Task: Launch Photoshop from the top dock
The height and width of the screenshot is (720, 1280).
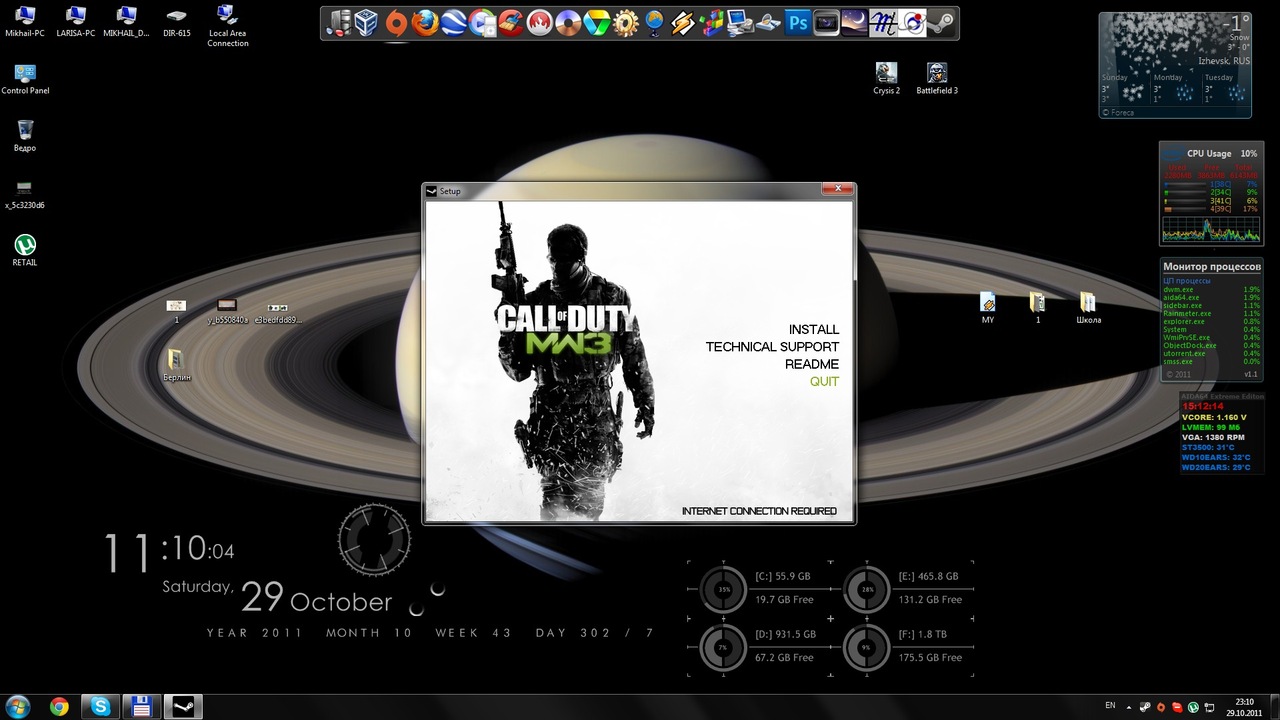Action: 797,23
